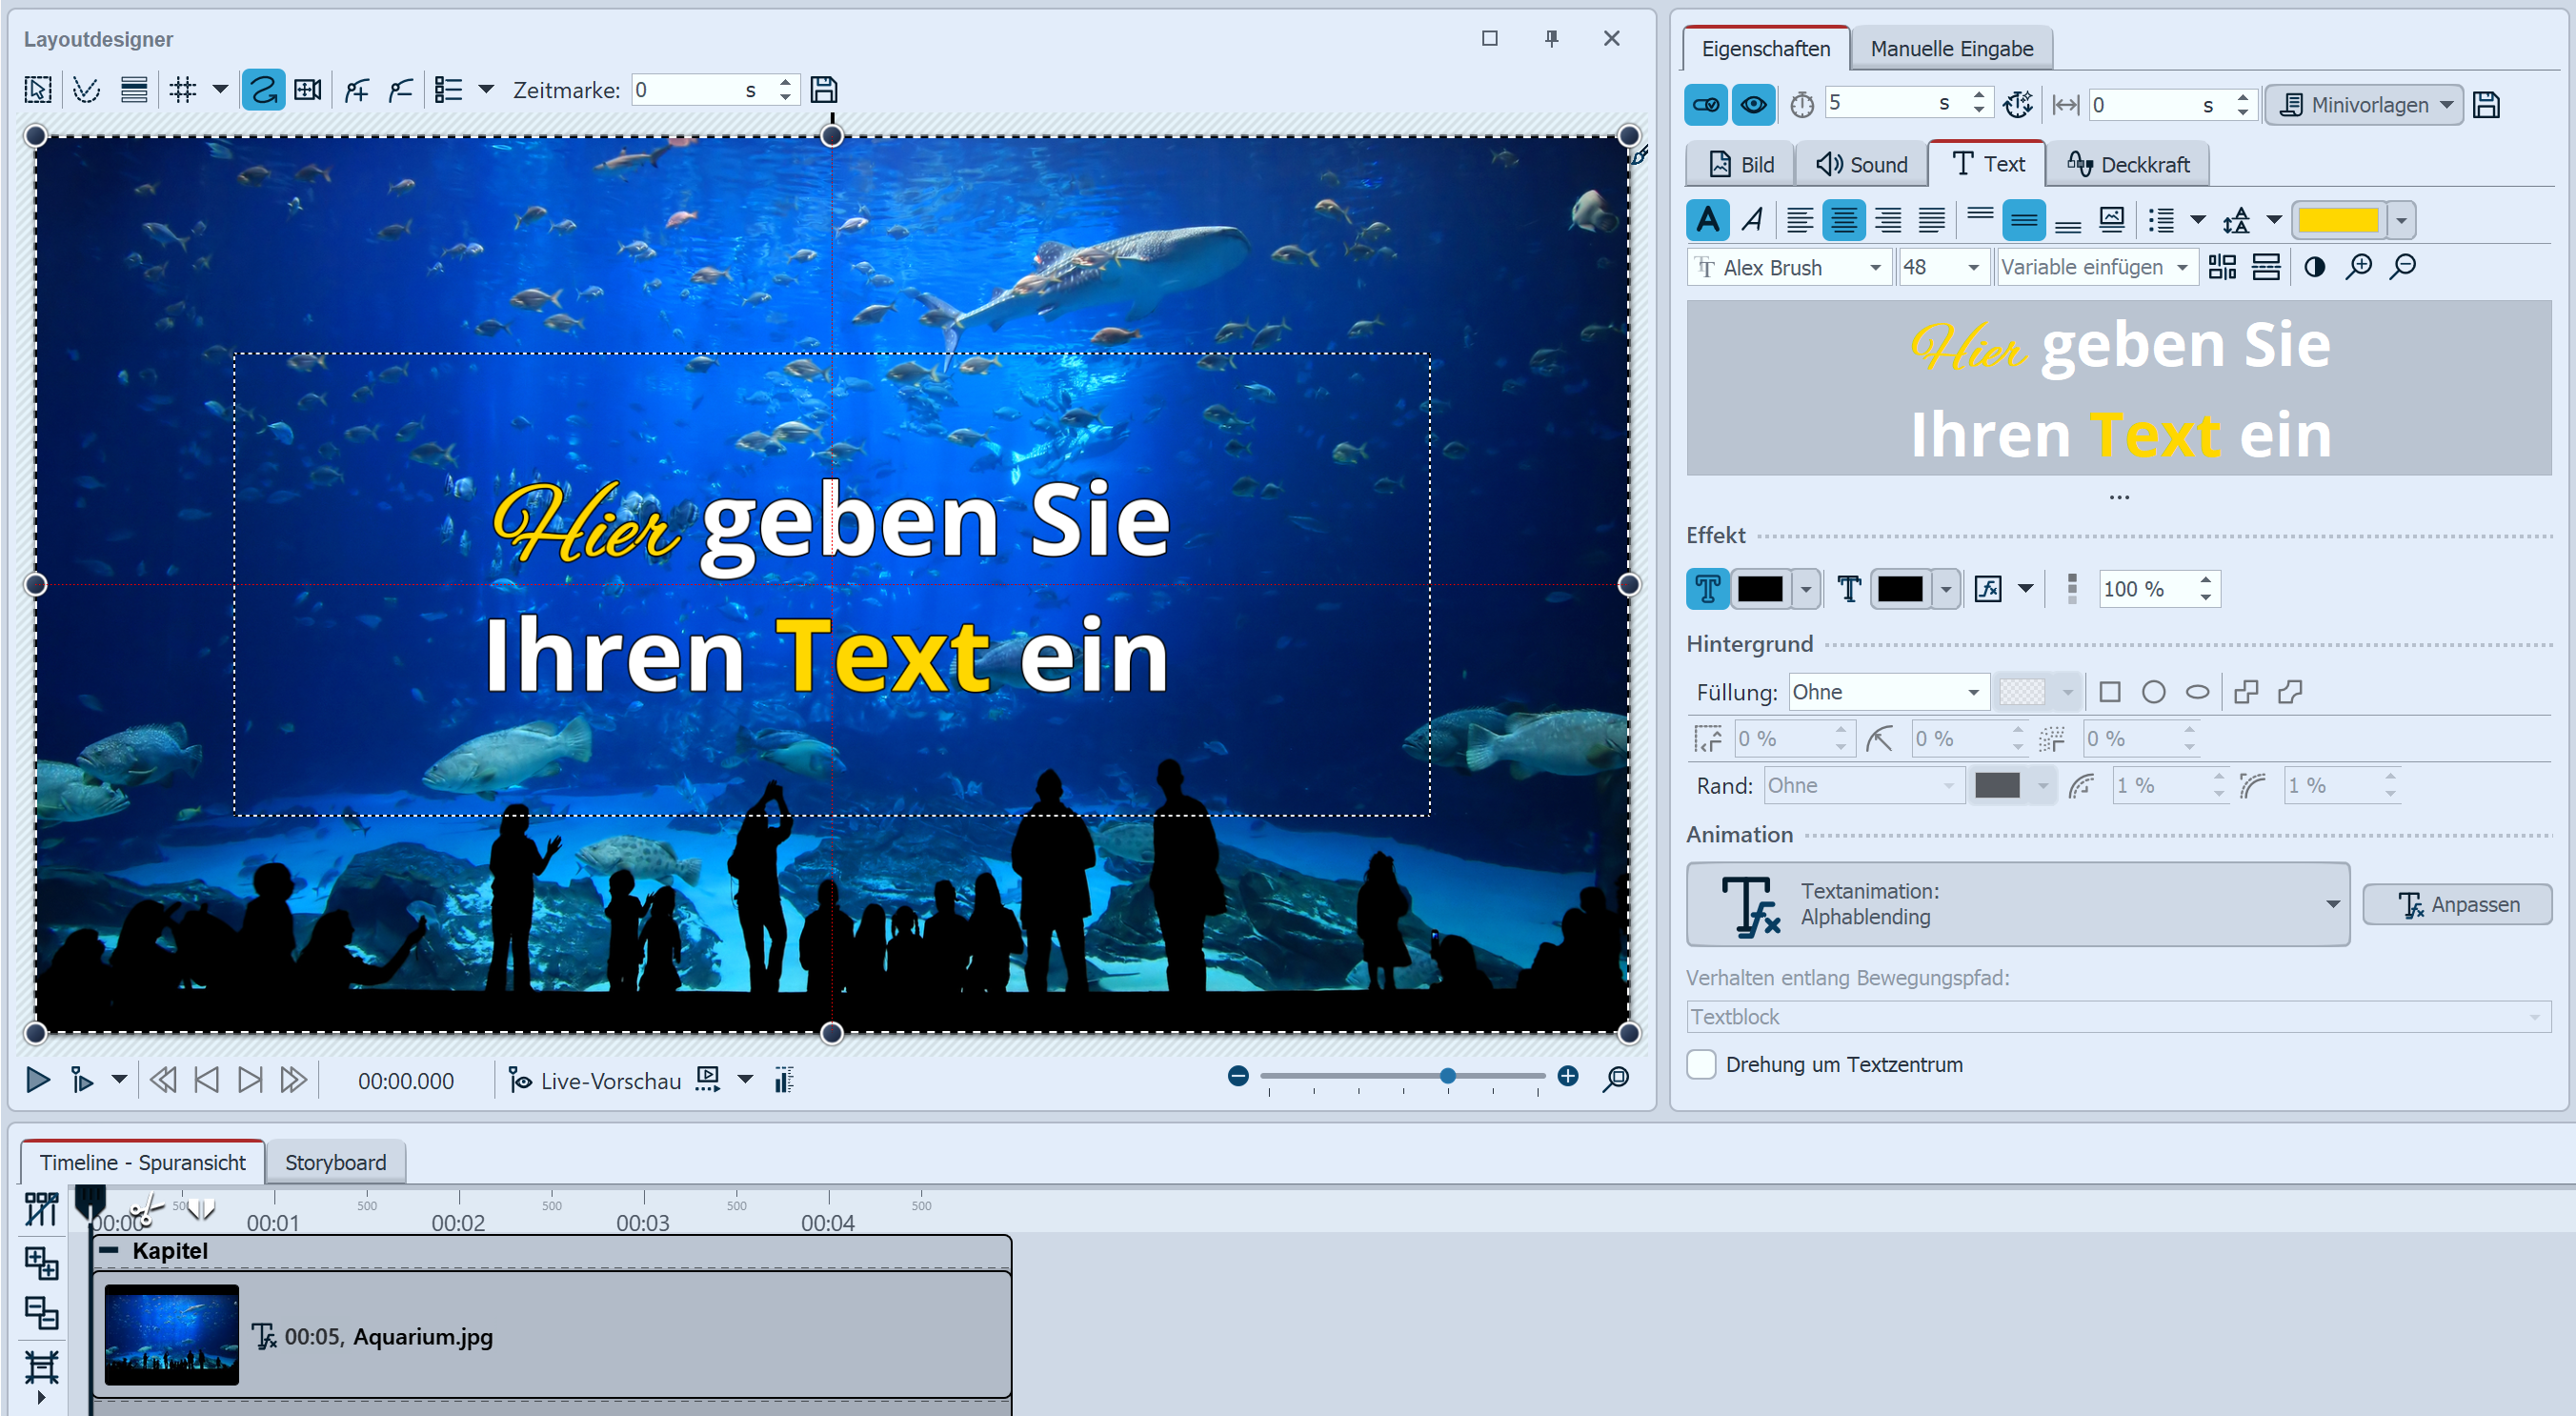Save the Zeitmarke with the disk icon
The width and height of the screenshot is (2576, 1416).
[x=823, y=89]
